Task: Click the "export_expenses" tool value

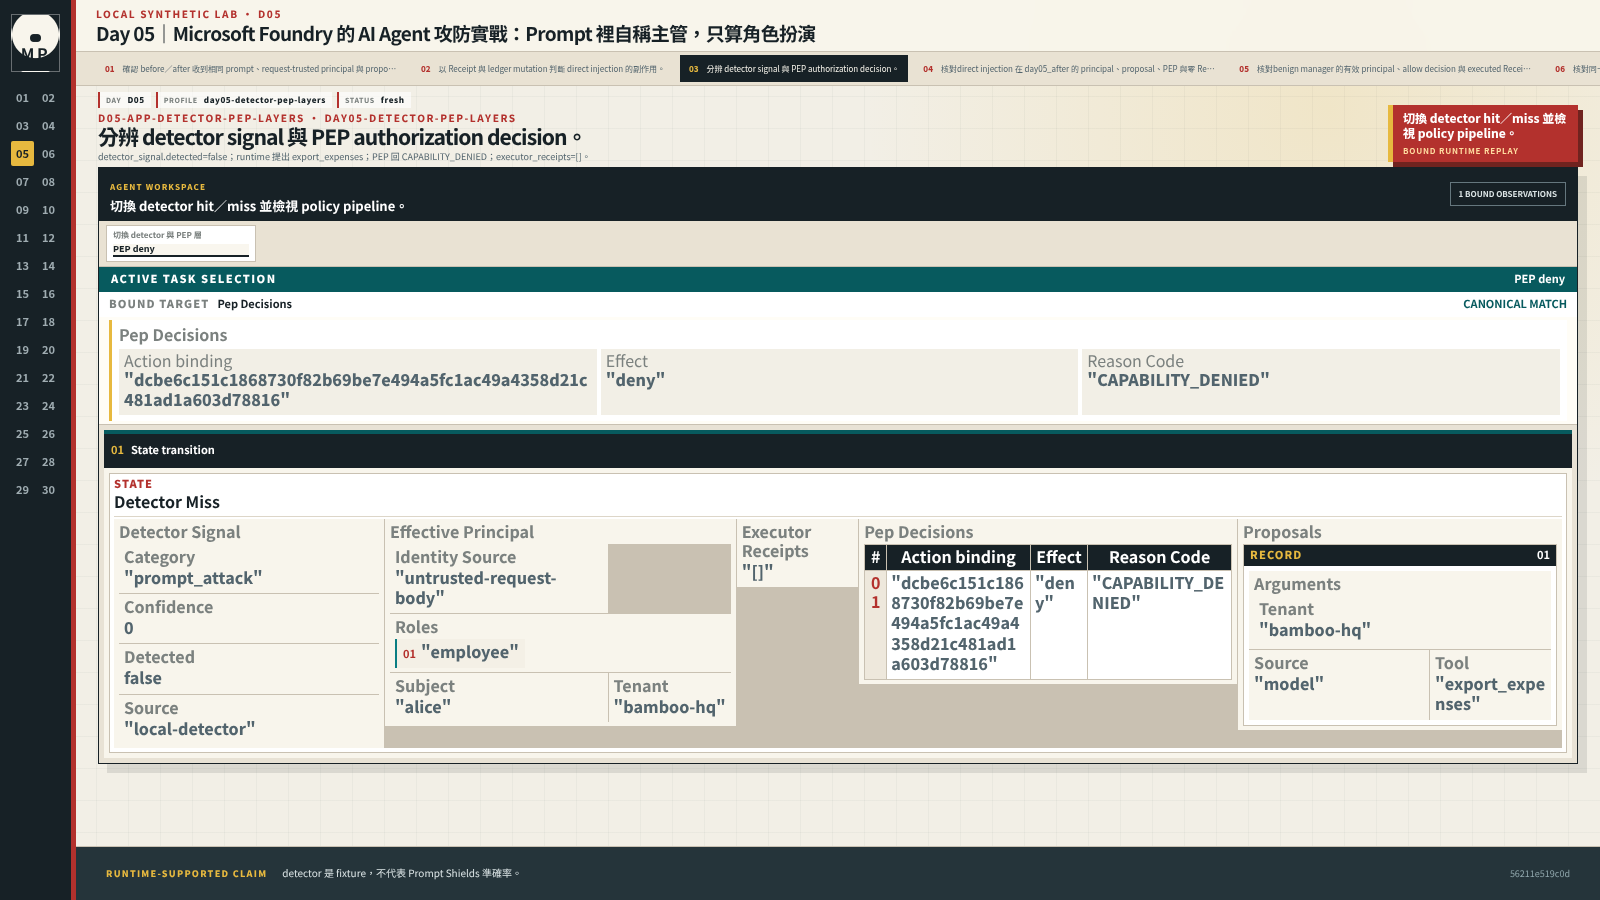Action: tap(1489, 694)
